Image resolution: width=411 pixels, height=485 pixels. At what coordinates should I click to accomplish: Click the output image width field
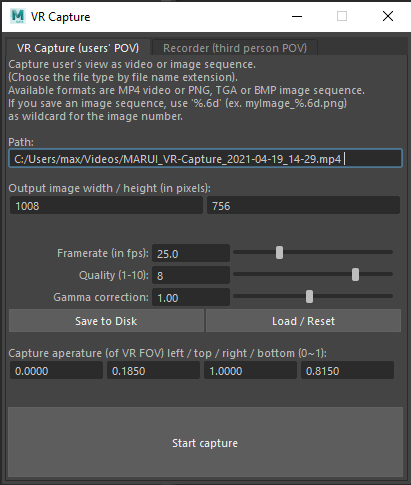[x=106, y=205]
